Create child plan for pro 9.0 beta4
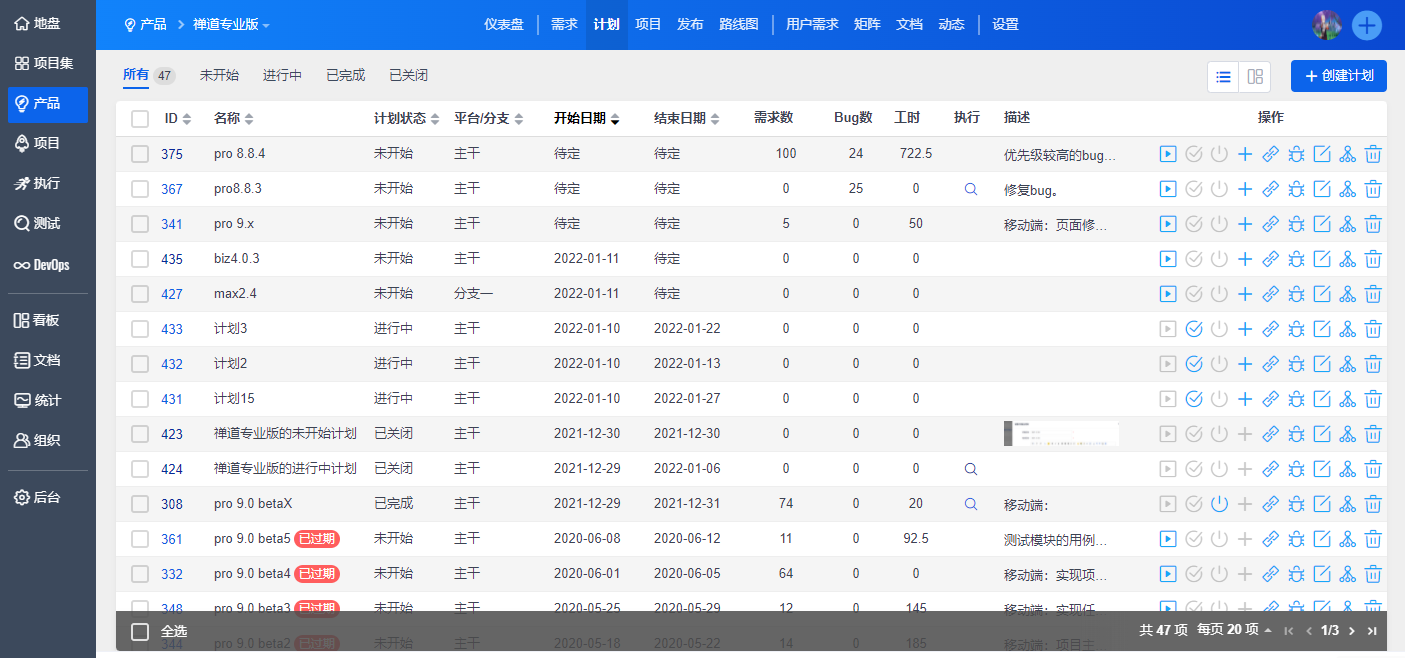Screen dimensions: 1405x658 point(1348,574)
